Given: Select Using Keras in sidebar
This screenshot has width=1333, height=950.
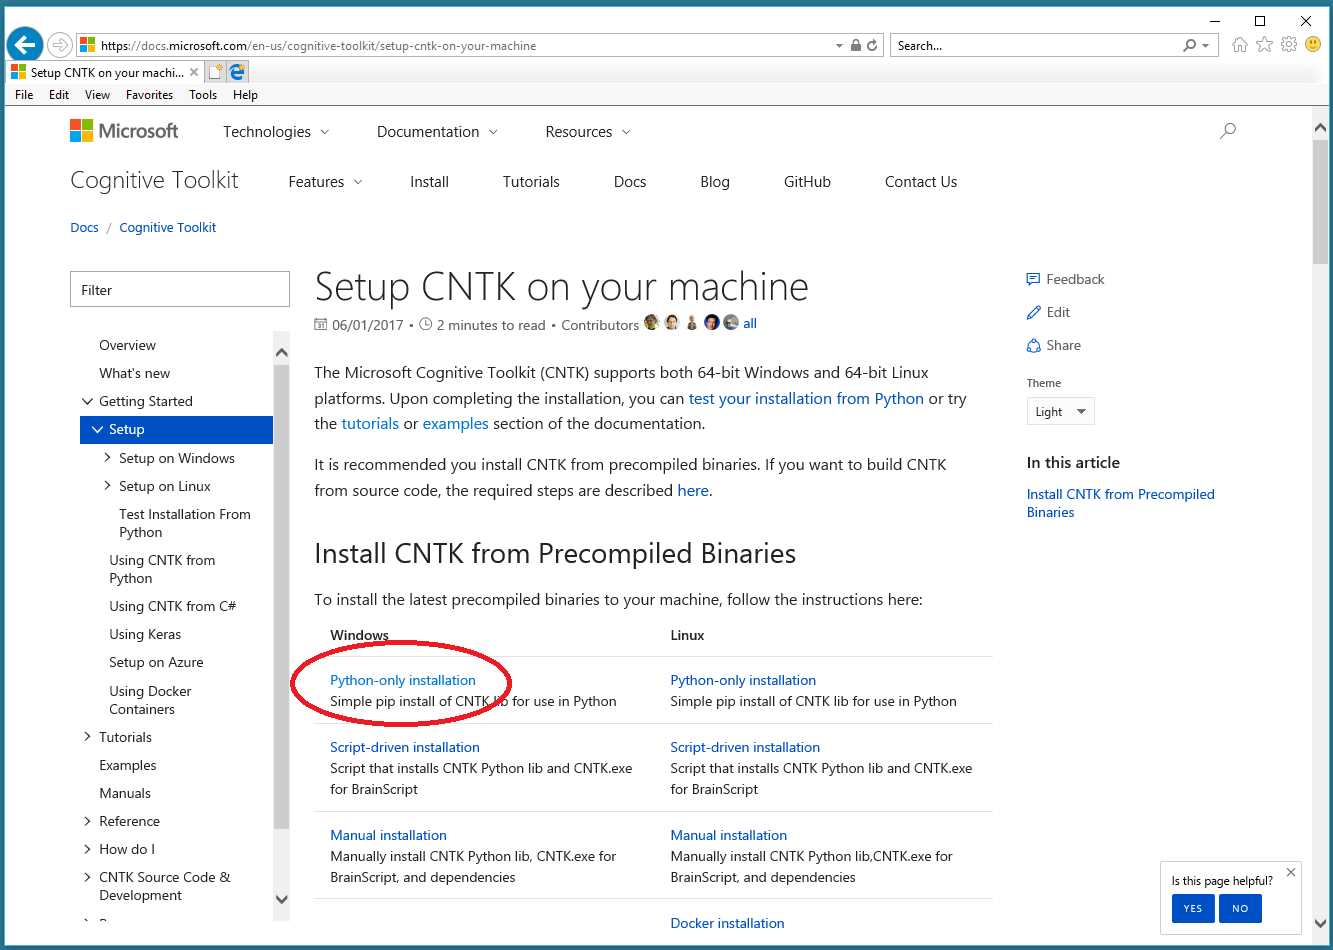Looking at the screenshot, I should click(145, 634).
